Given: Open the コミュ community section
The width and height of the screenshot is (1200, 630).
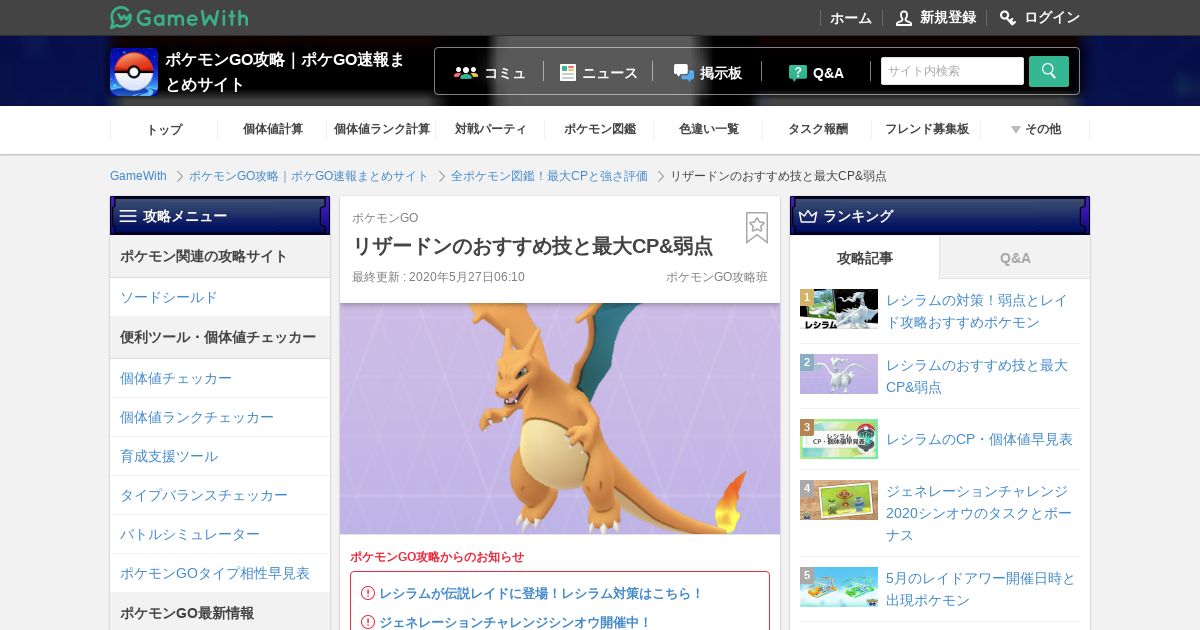Looking at the screenshot, I should coord(490,72).
